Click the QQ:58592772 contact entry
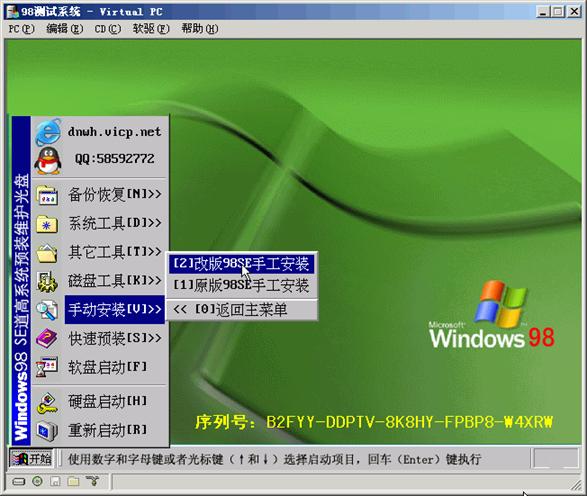587x496 pixels. [115, 159]
